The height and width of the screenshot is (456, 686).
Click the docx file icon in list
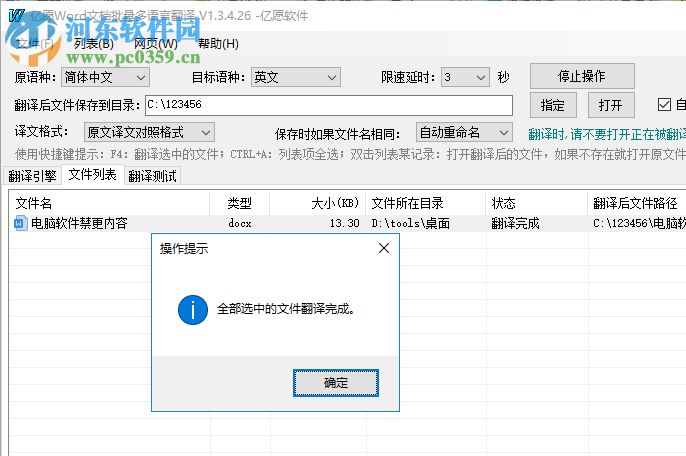coord(20,223)
